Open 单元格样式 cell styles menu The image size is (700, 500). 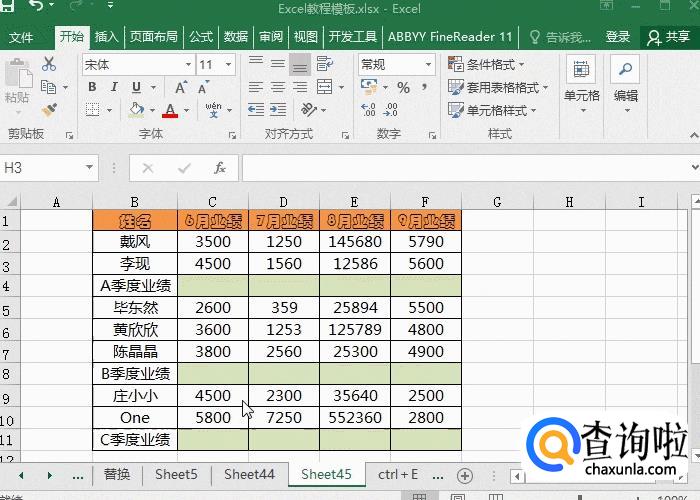(x=492, y=110)
